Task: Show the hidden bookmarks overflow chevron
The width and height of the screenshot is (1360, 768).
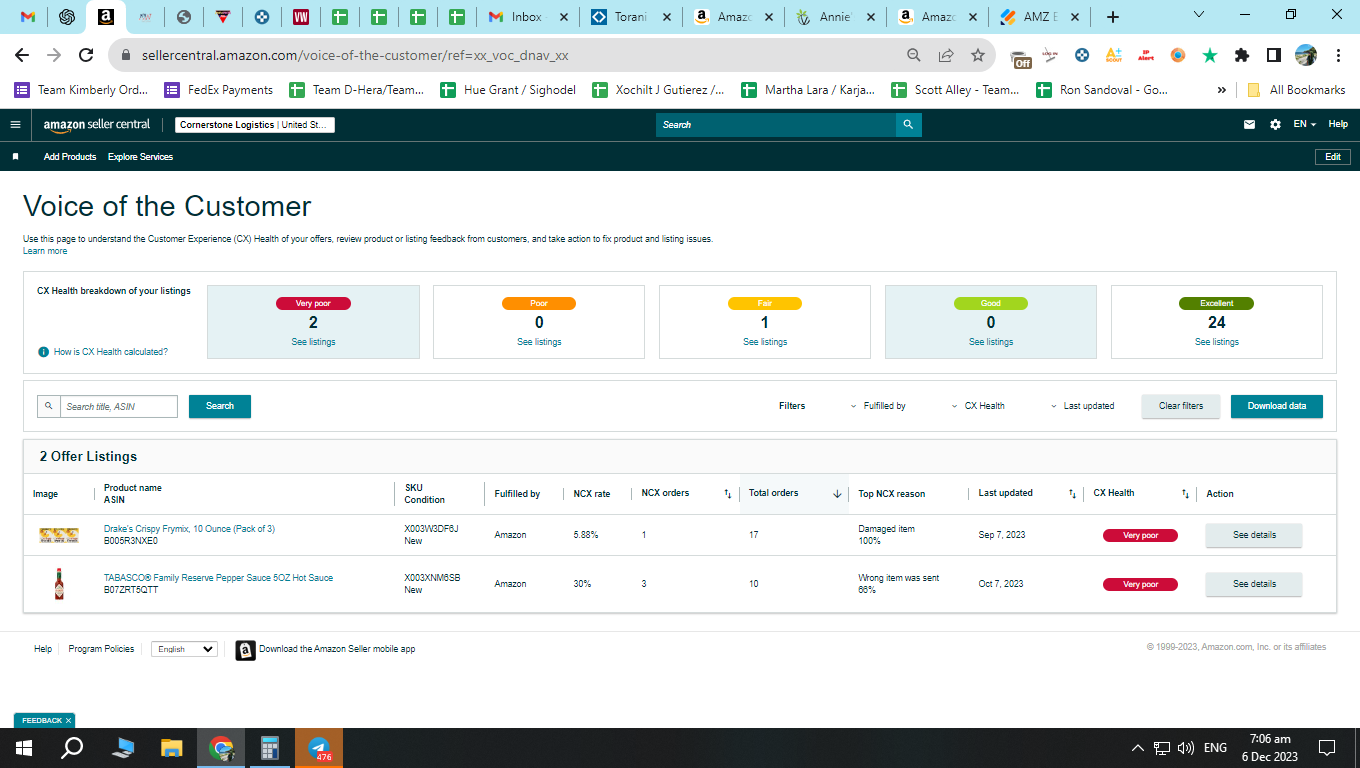Action: [x=1222, y=90]
